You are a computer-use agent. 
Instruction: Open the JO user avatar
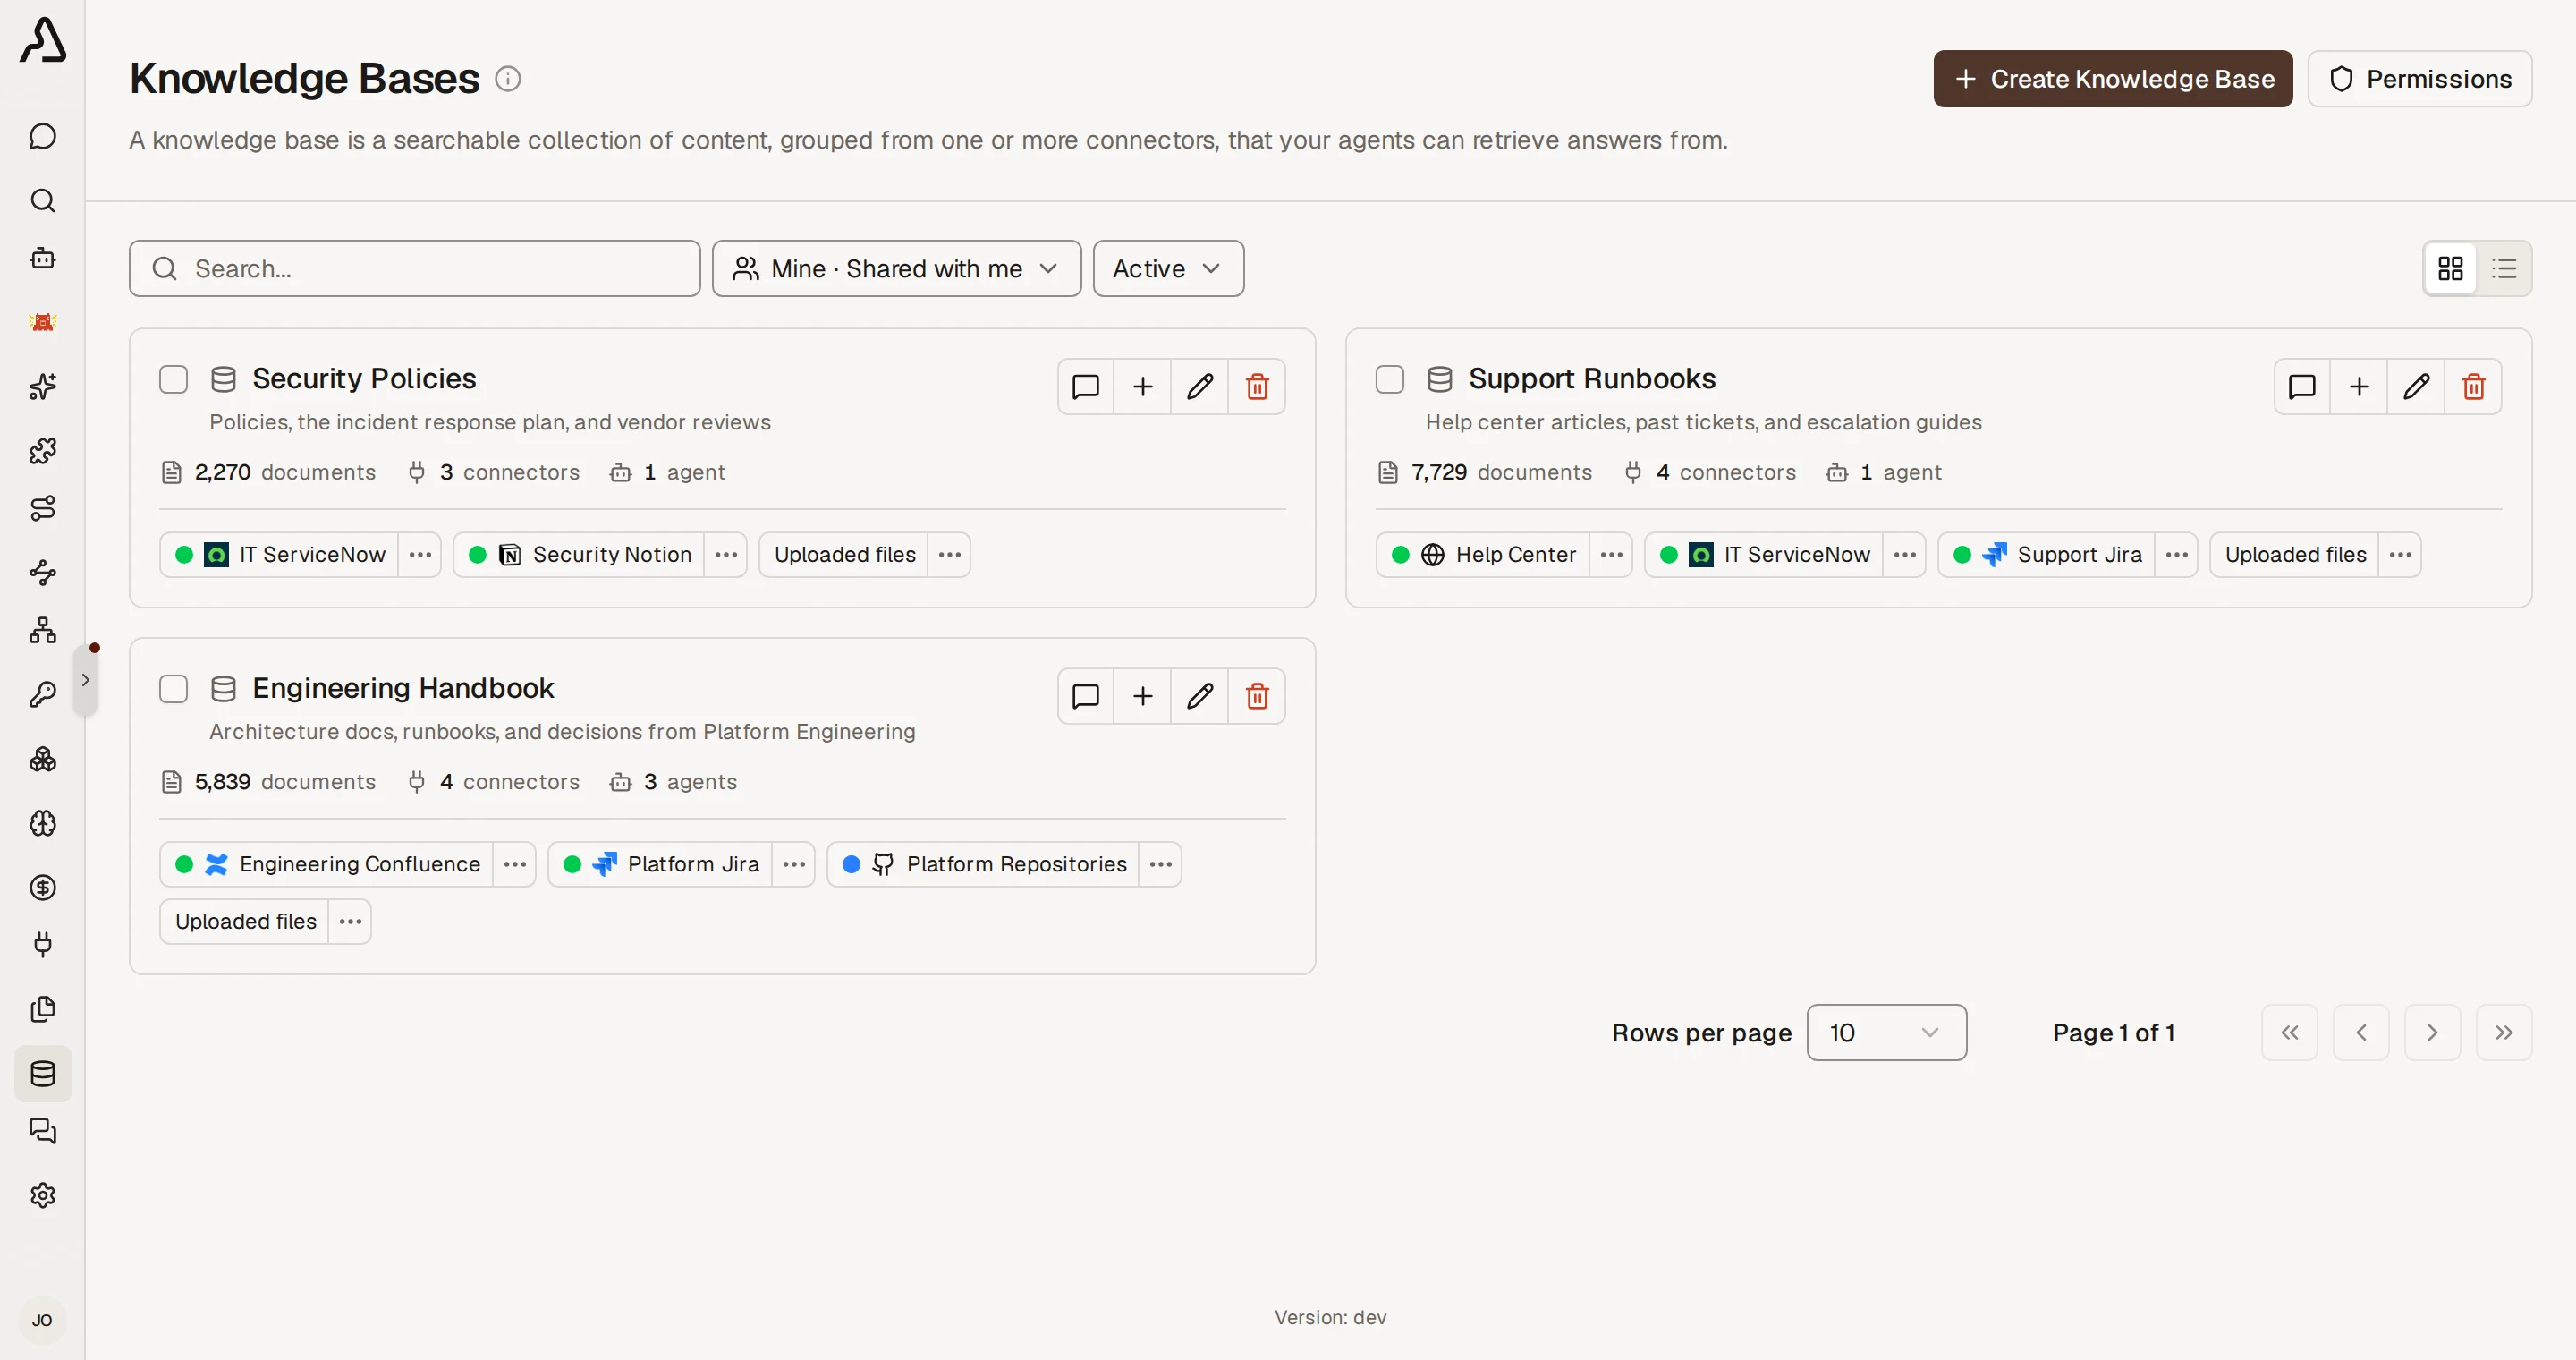point(42,1320)
